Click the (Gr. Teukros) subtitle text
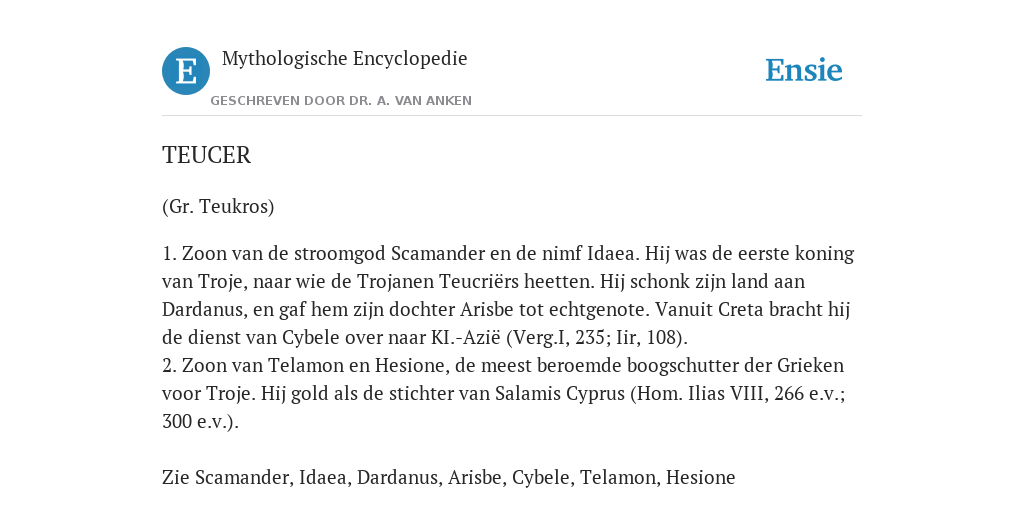 [218, 206]
